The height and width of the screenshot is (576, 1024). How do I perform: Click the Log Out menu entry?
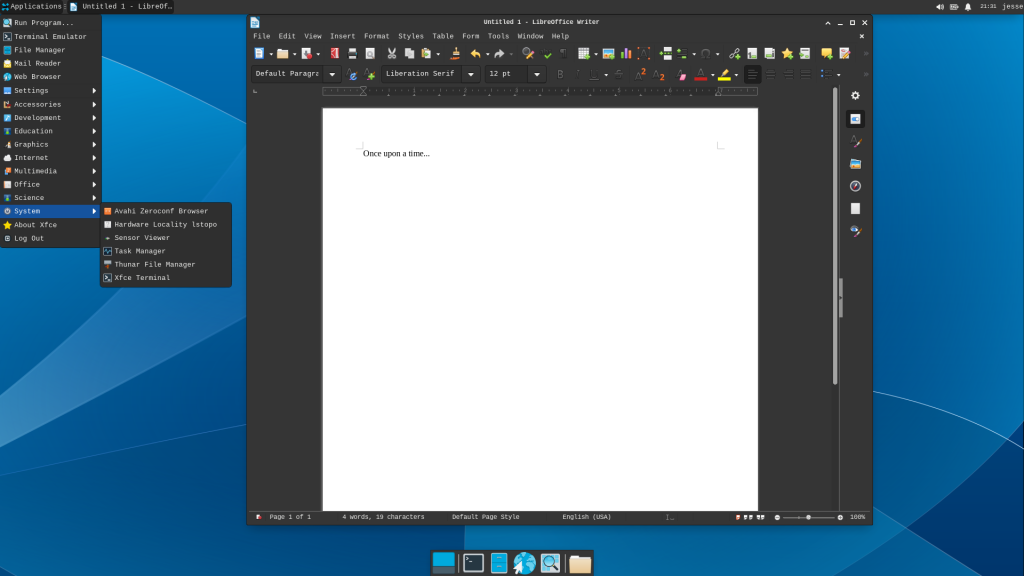pos(29,238)
